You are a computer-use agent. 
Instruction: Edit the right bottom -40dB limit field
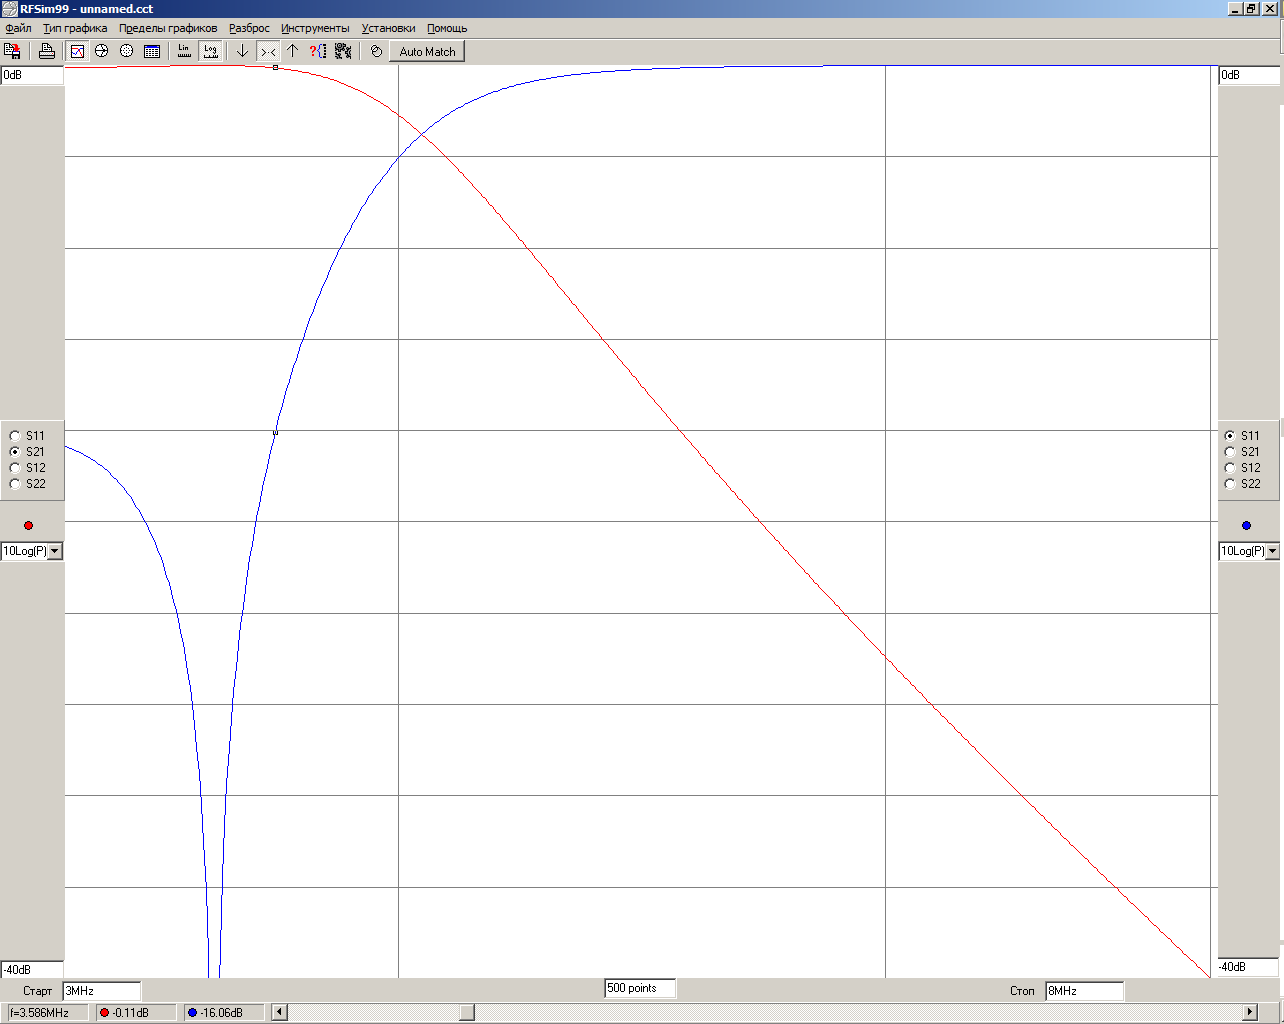pos(1249,967)
